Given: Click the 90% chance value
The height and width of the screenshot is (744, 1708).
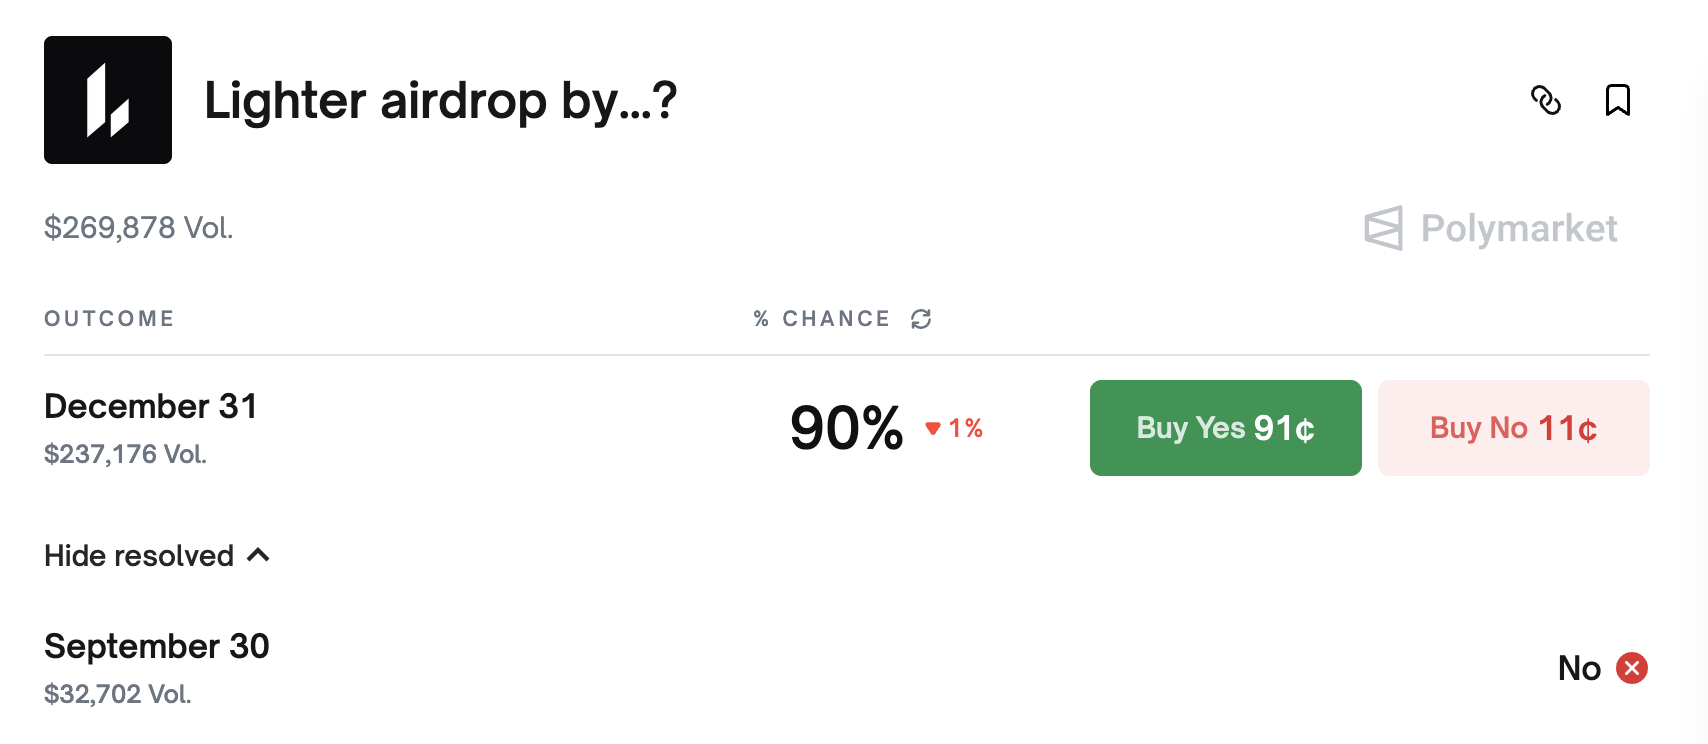Looking at the screenshot, I should (846, 428).
